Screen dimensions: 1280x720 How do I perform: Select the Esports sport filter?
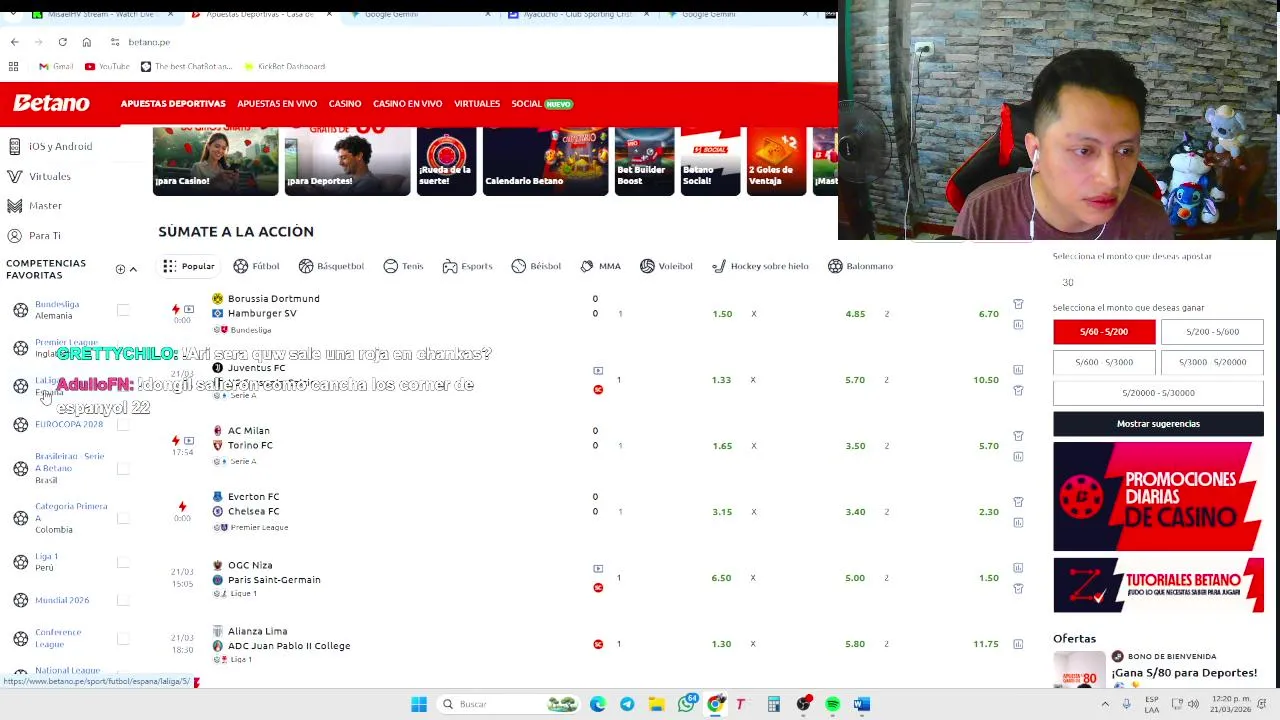[x=467, y=266]
